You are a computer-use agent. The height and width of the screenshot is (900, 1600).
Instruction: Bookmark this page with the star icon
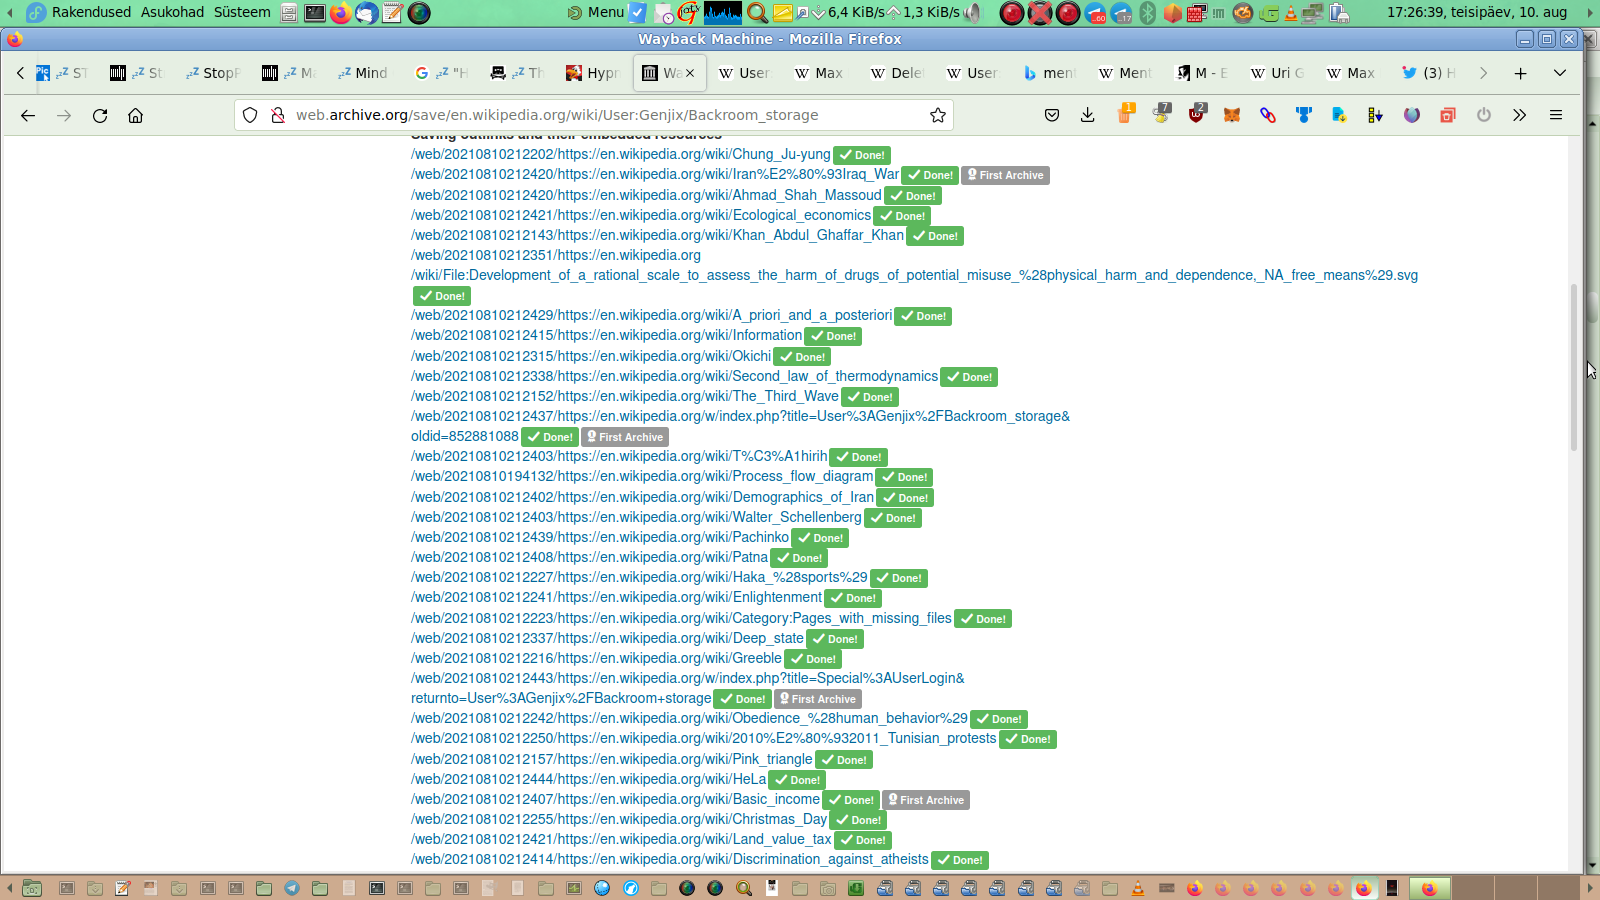(938, 115)
